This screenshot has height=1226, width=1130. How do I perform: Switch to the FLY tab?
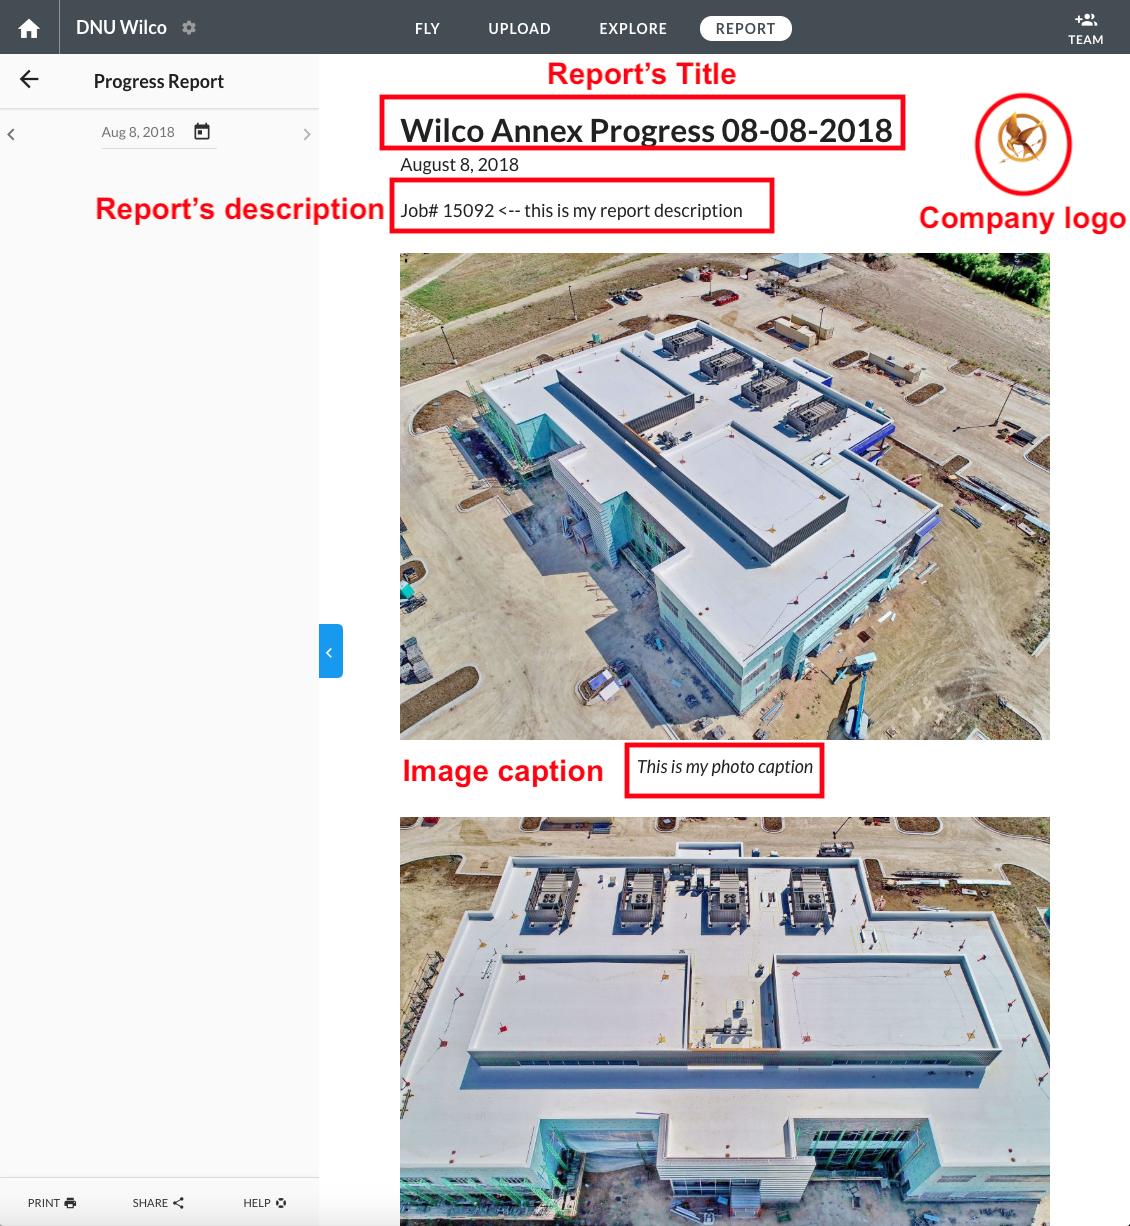(x=427, y=29)
